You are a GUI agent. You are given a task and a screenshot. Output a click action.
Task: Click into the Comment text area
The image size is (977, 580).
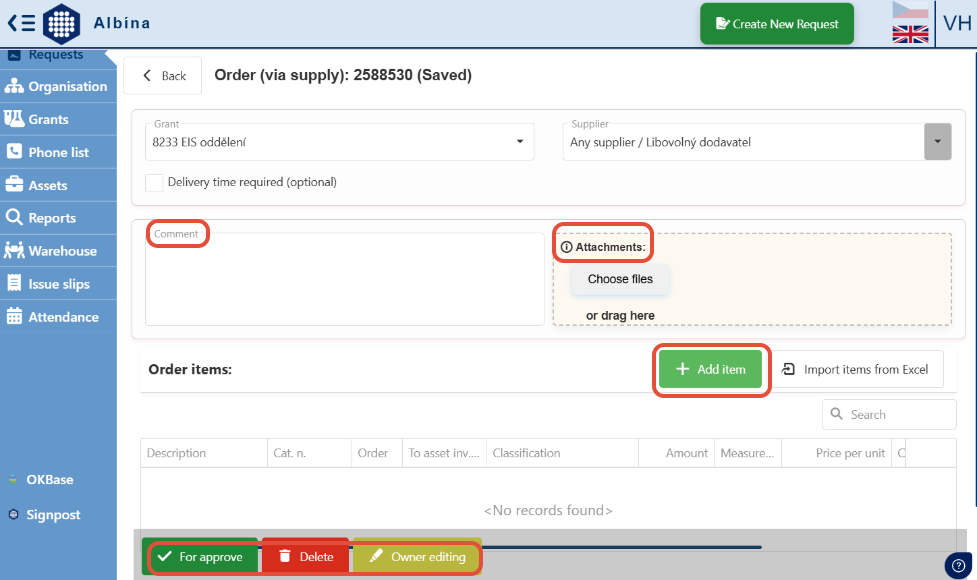click(345, 279)
